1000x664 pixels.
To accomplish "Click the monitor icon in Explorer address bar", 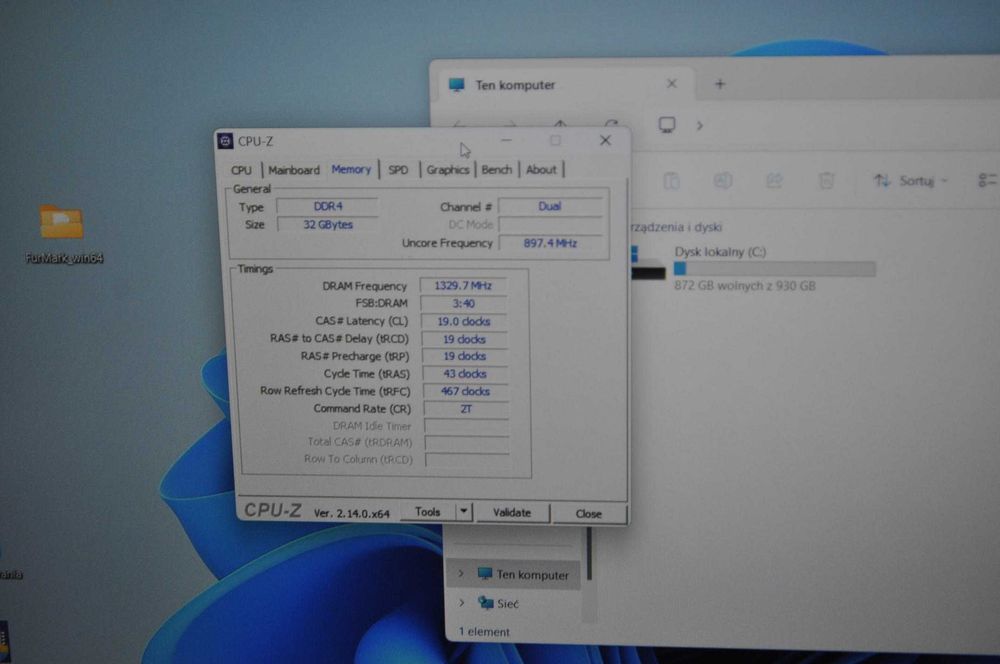I will coord(667,125).
